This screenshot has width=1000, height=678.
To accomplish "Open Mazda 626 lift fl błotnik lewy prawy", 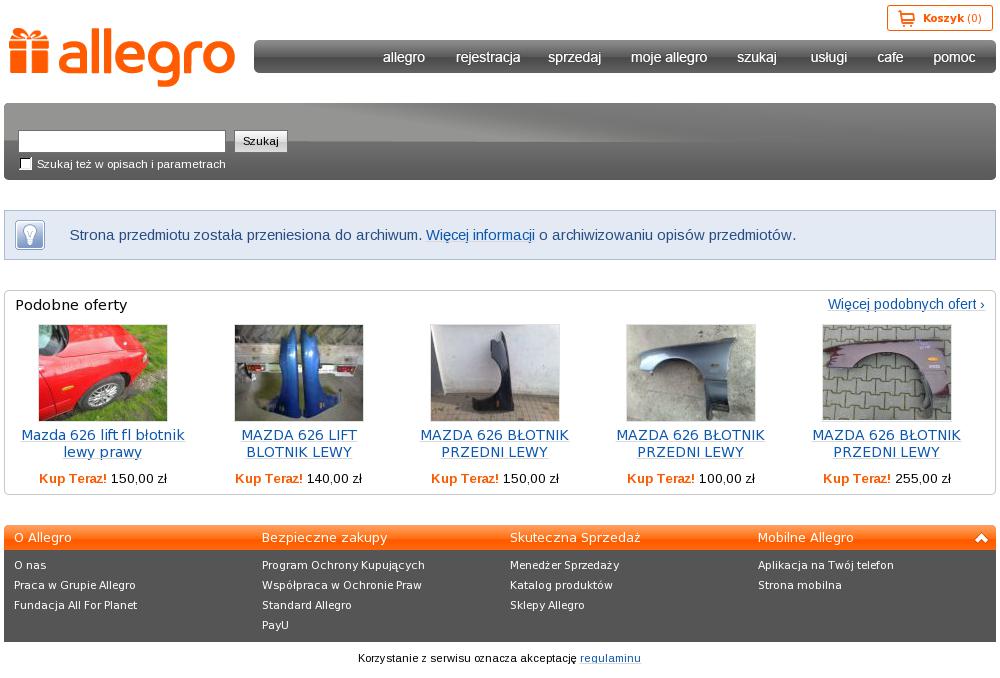I will tap(103, 443).
